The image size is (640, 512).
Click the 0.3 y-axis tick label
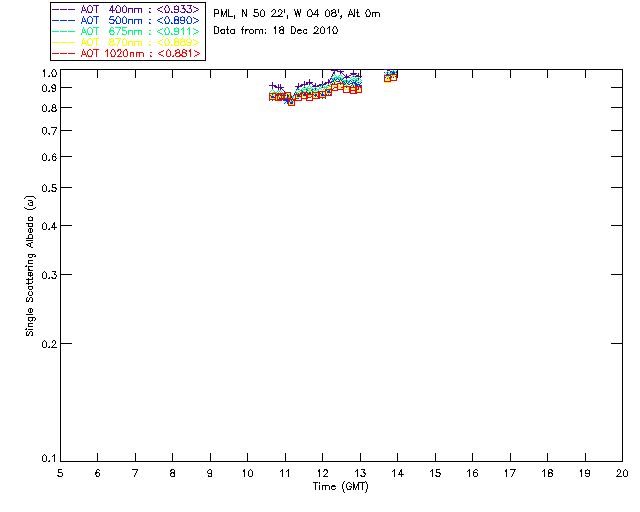[x=49, y=275]
